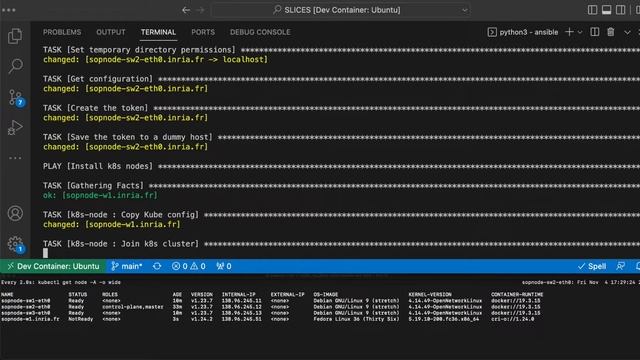The width and height of the screenshot is (640, 360).
Task: Open the feedback icon in status bar
Action: (x=620, y=266)
